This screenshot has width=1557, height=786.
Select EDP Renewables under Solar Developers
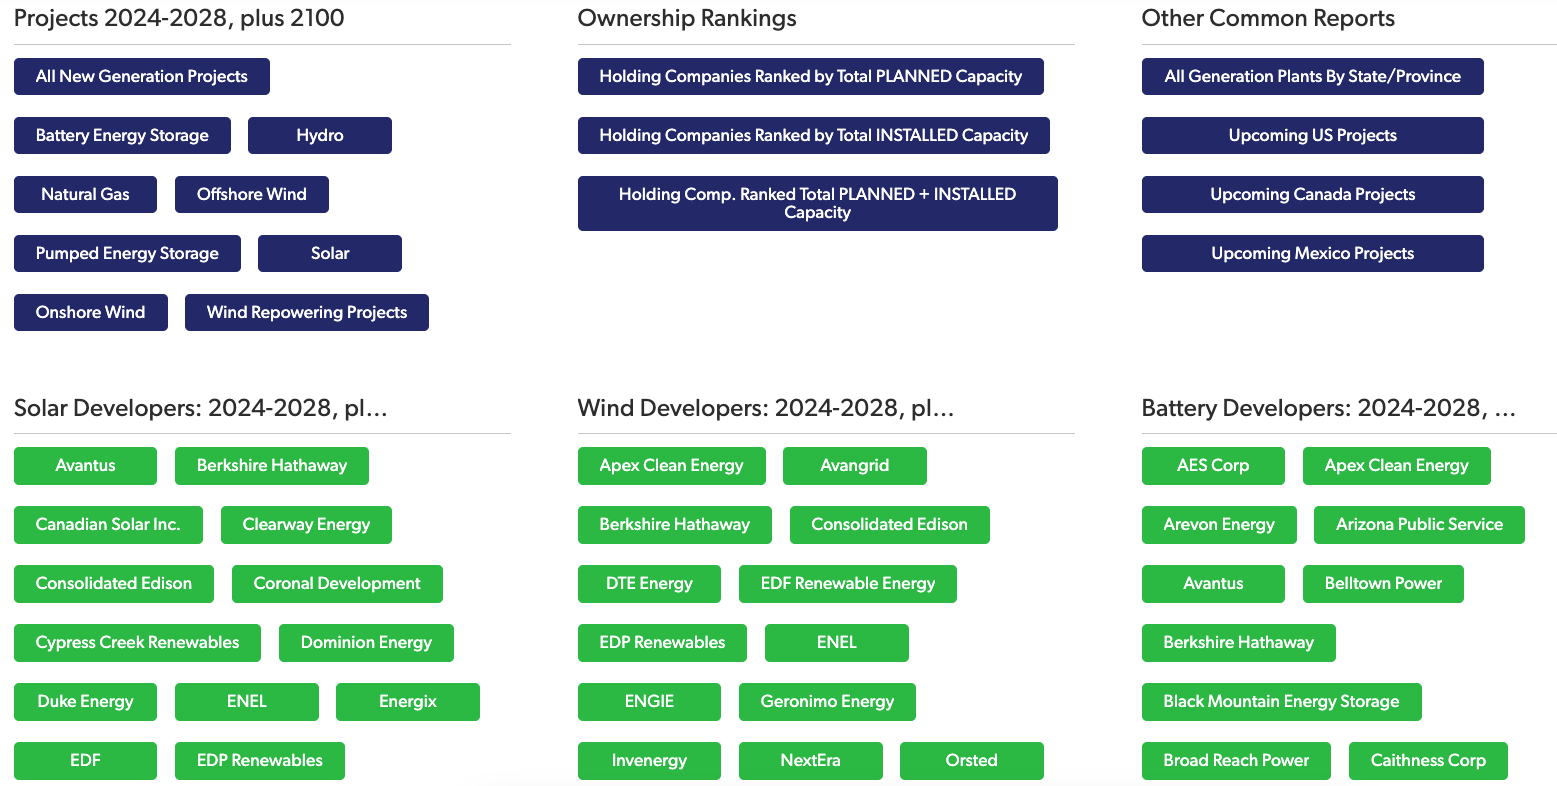(x=260, y=760)
